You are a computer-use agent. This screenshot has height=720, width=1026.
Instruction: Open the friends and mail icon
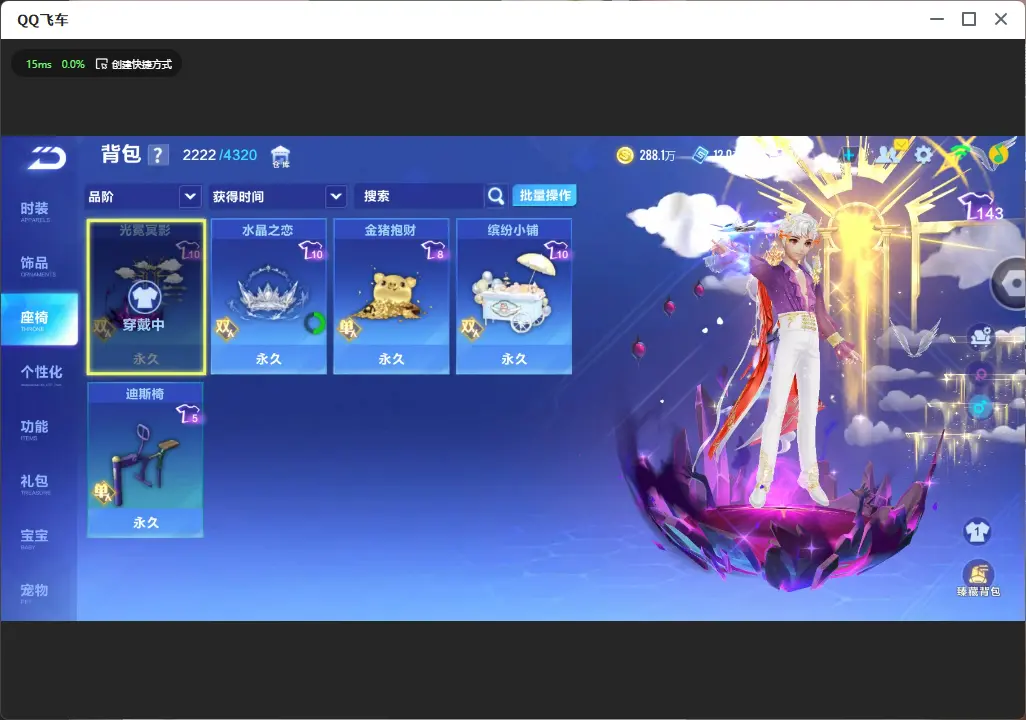pyautogui.click(x=889, y=153)
